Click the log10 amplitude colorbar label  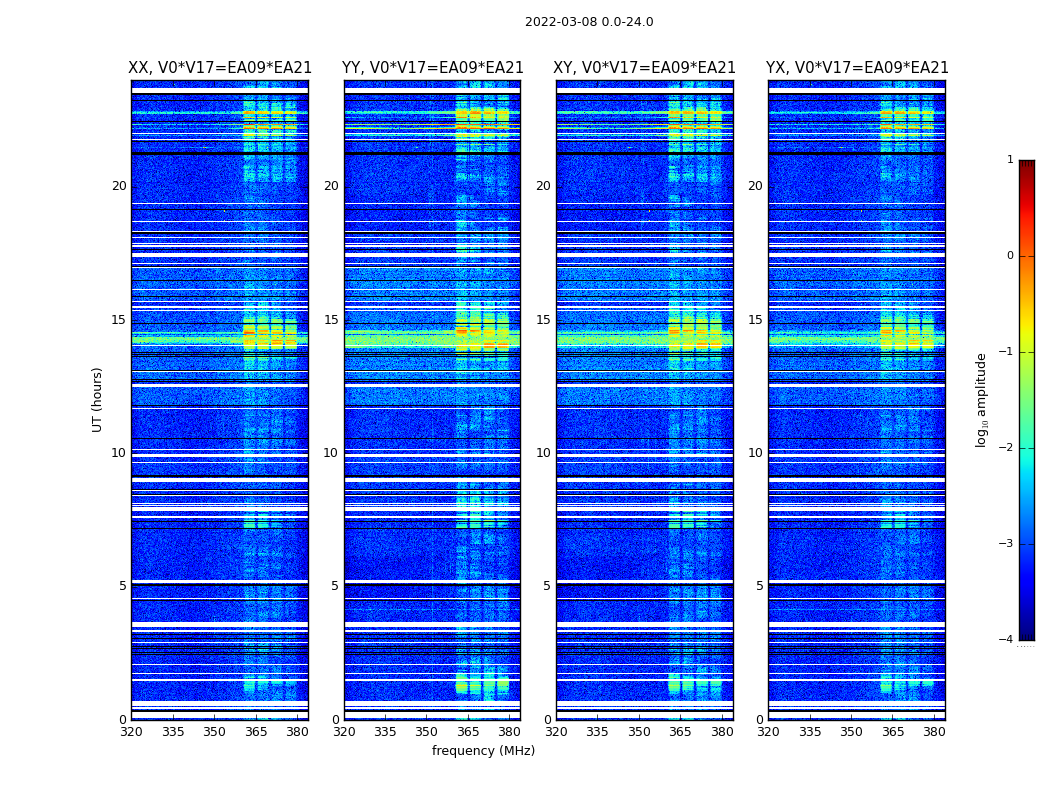[x=981, y=400]
